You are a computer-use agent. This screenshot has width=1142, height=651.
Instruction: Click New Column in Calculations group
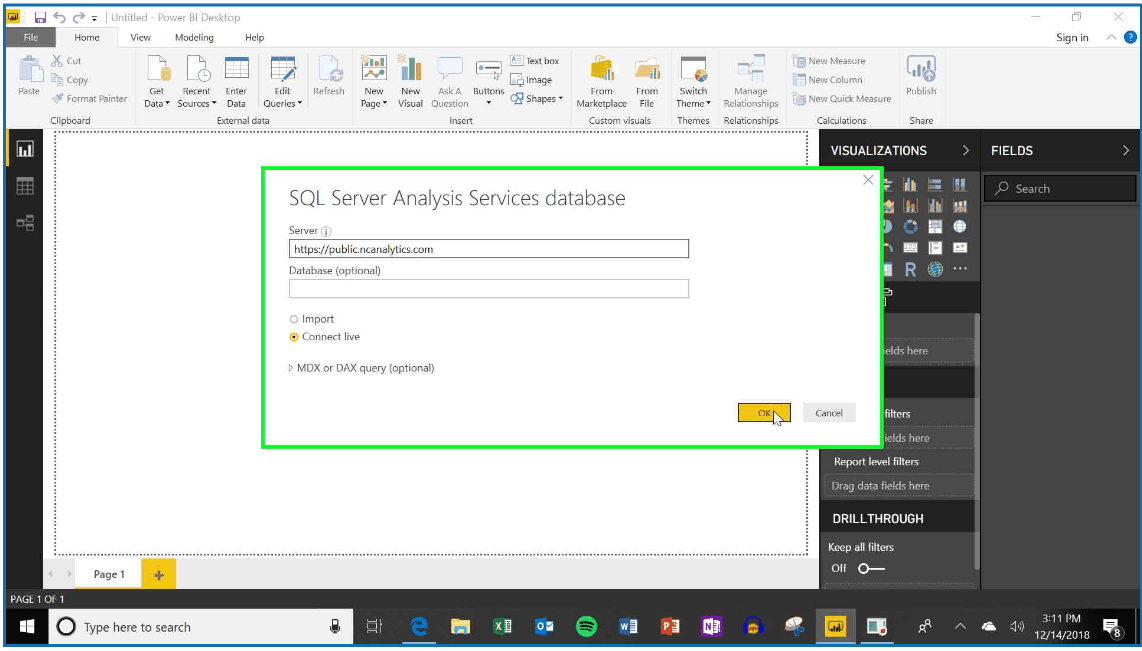(x=827, y=80)
